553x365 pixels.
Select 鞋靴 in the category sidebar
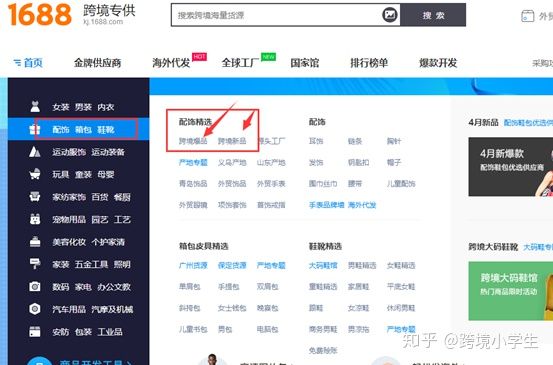pos(106,129)
